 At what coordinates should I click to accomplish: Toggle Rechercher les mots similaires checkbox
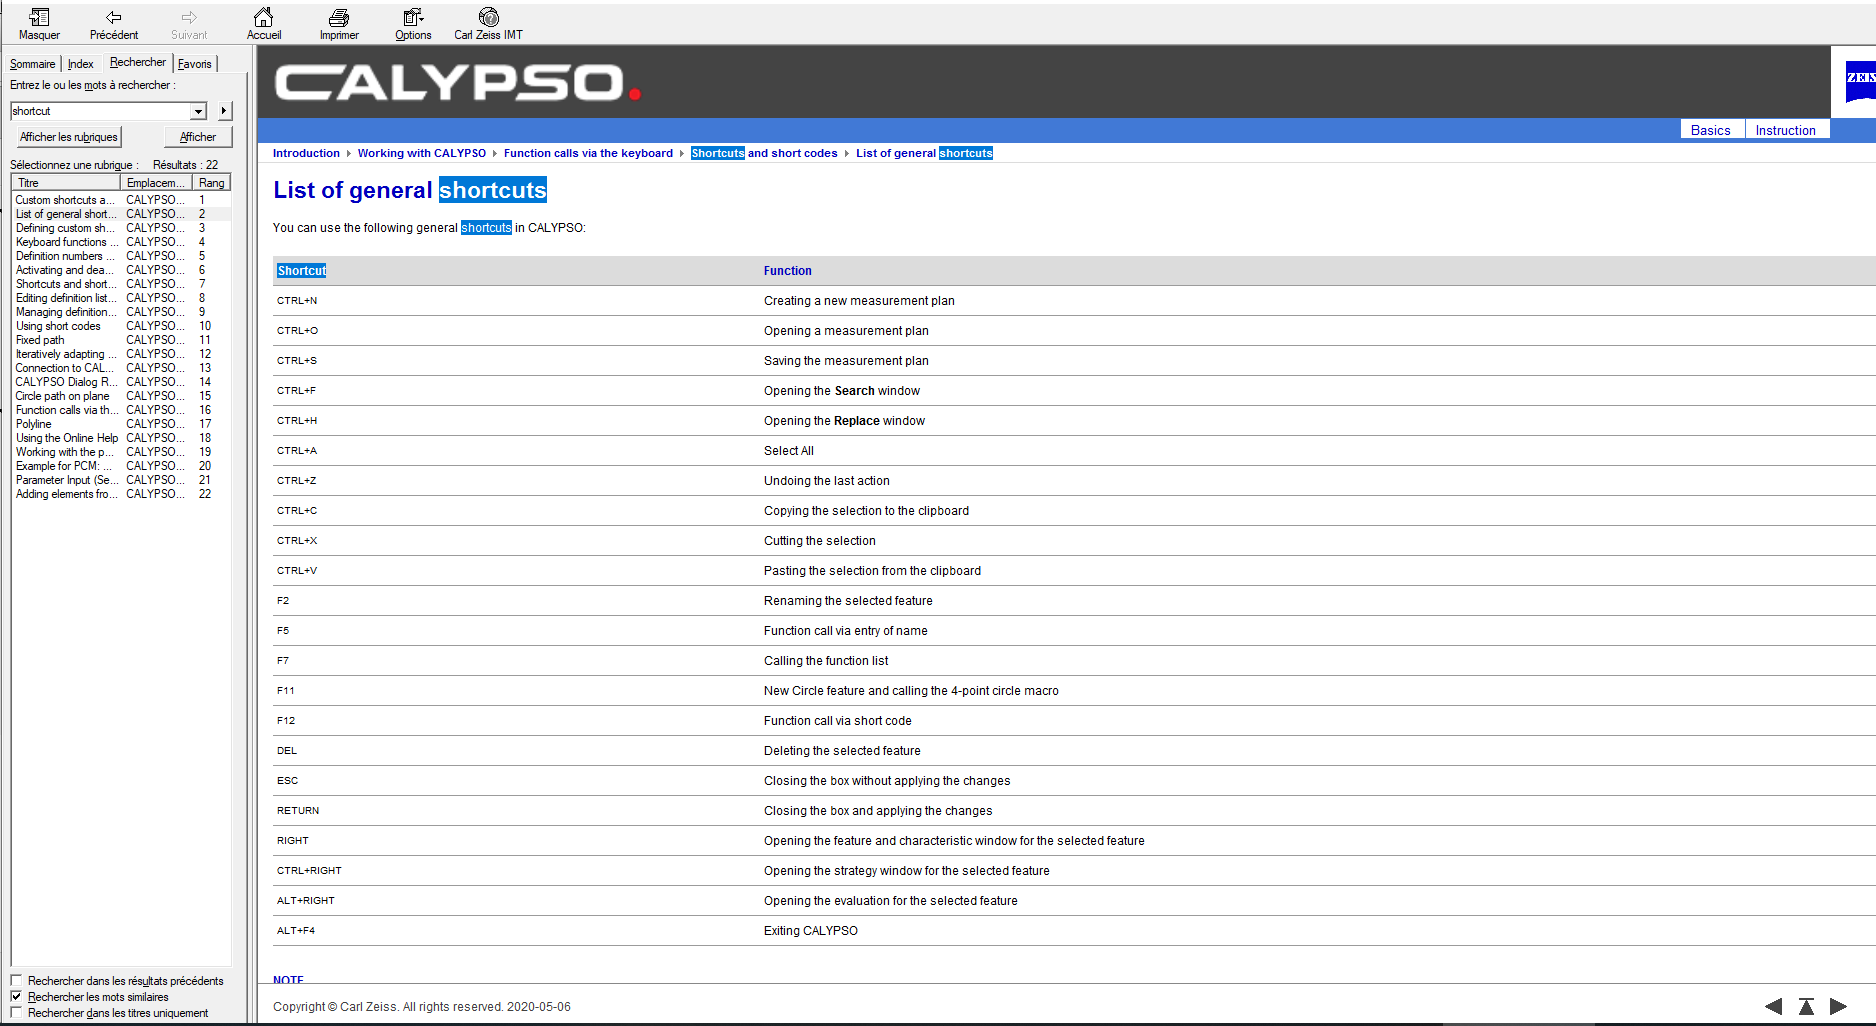[x=16, y=997]
